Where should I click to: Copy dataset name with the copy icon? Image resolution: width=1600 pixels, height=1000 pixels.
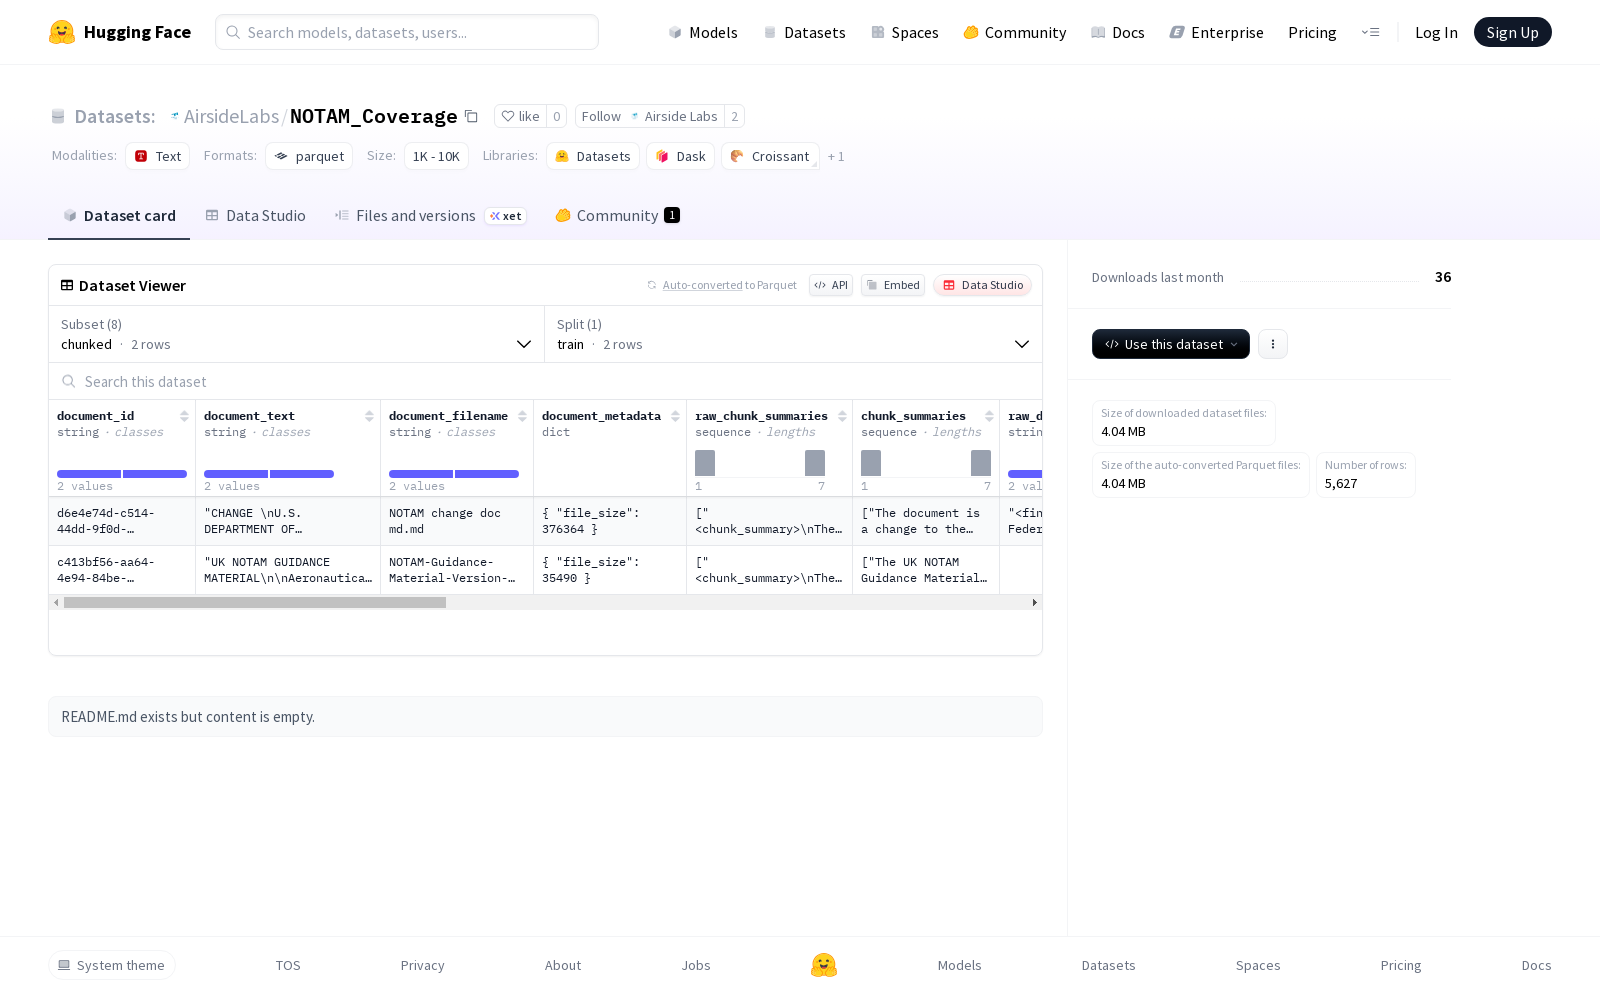pos(471,116)
